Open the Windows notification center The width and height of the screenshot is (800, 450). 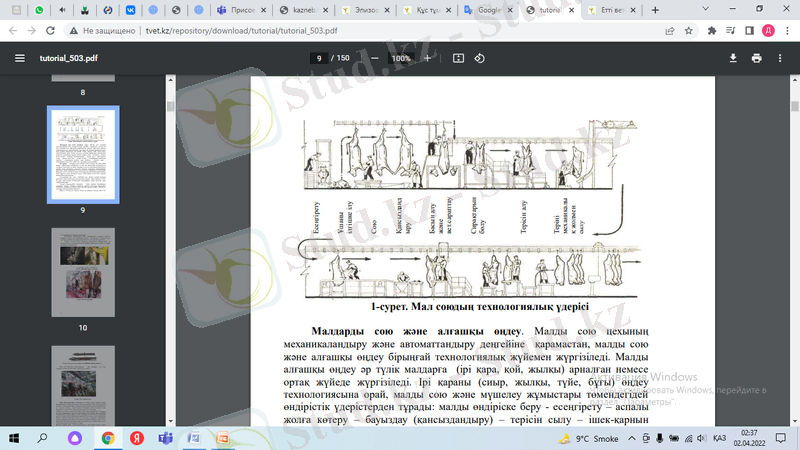(781, 438)
